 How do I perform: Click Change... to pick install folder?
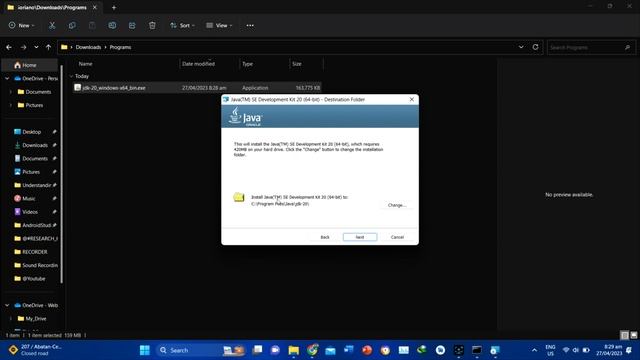(x=397, y=205)
